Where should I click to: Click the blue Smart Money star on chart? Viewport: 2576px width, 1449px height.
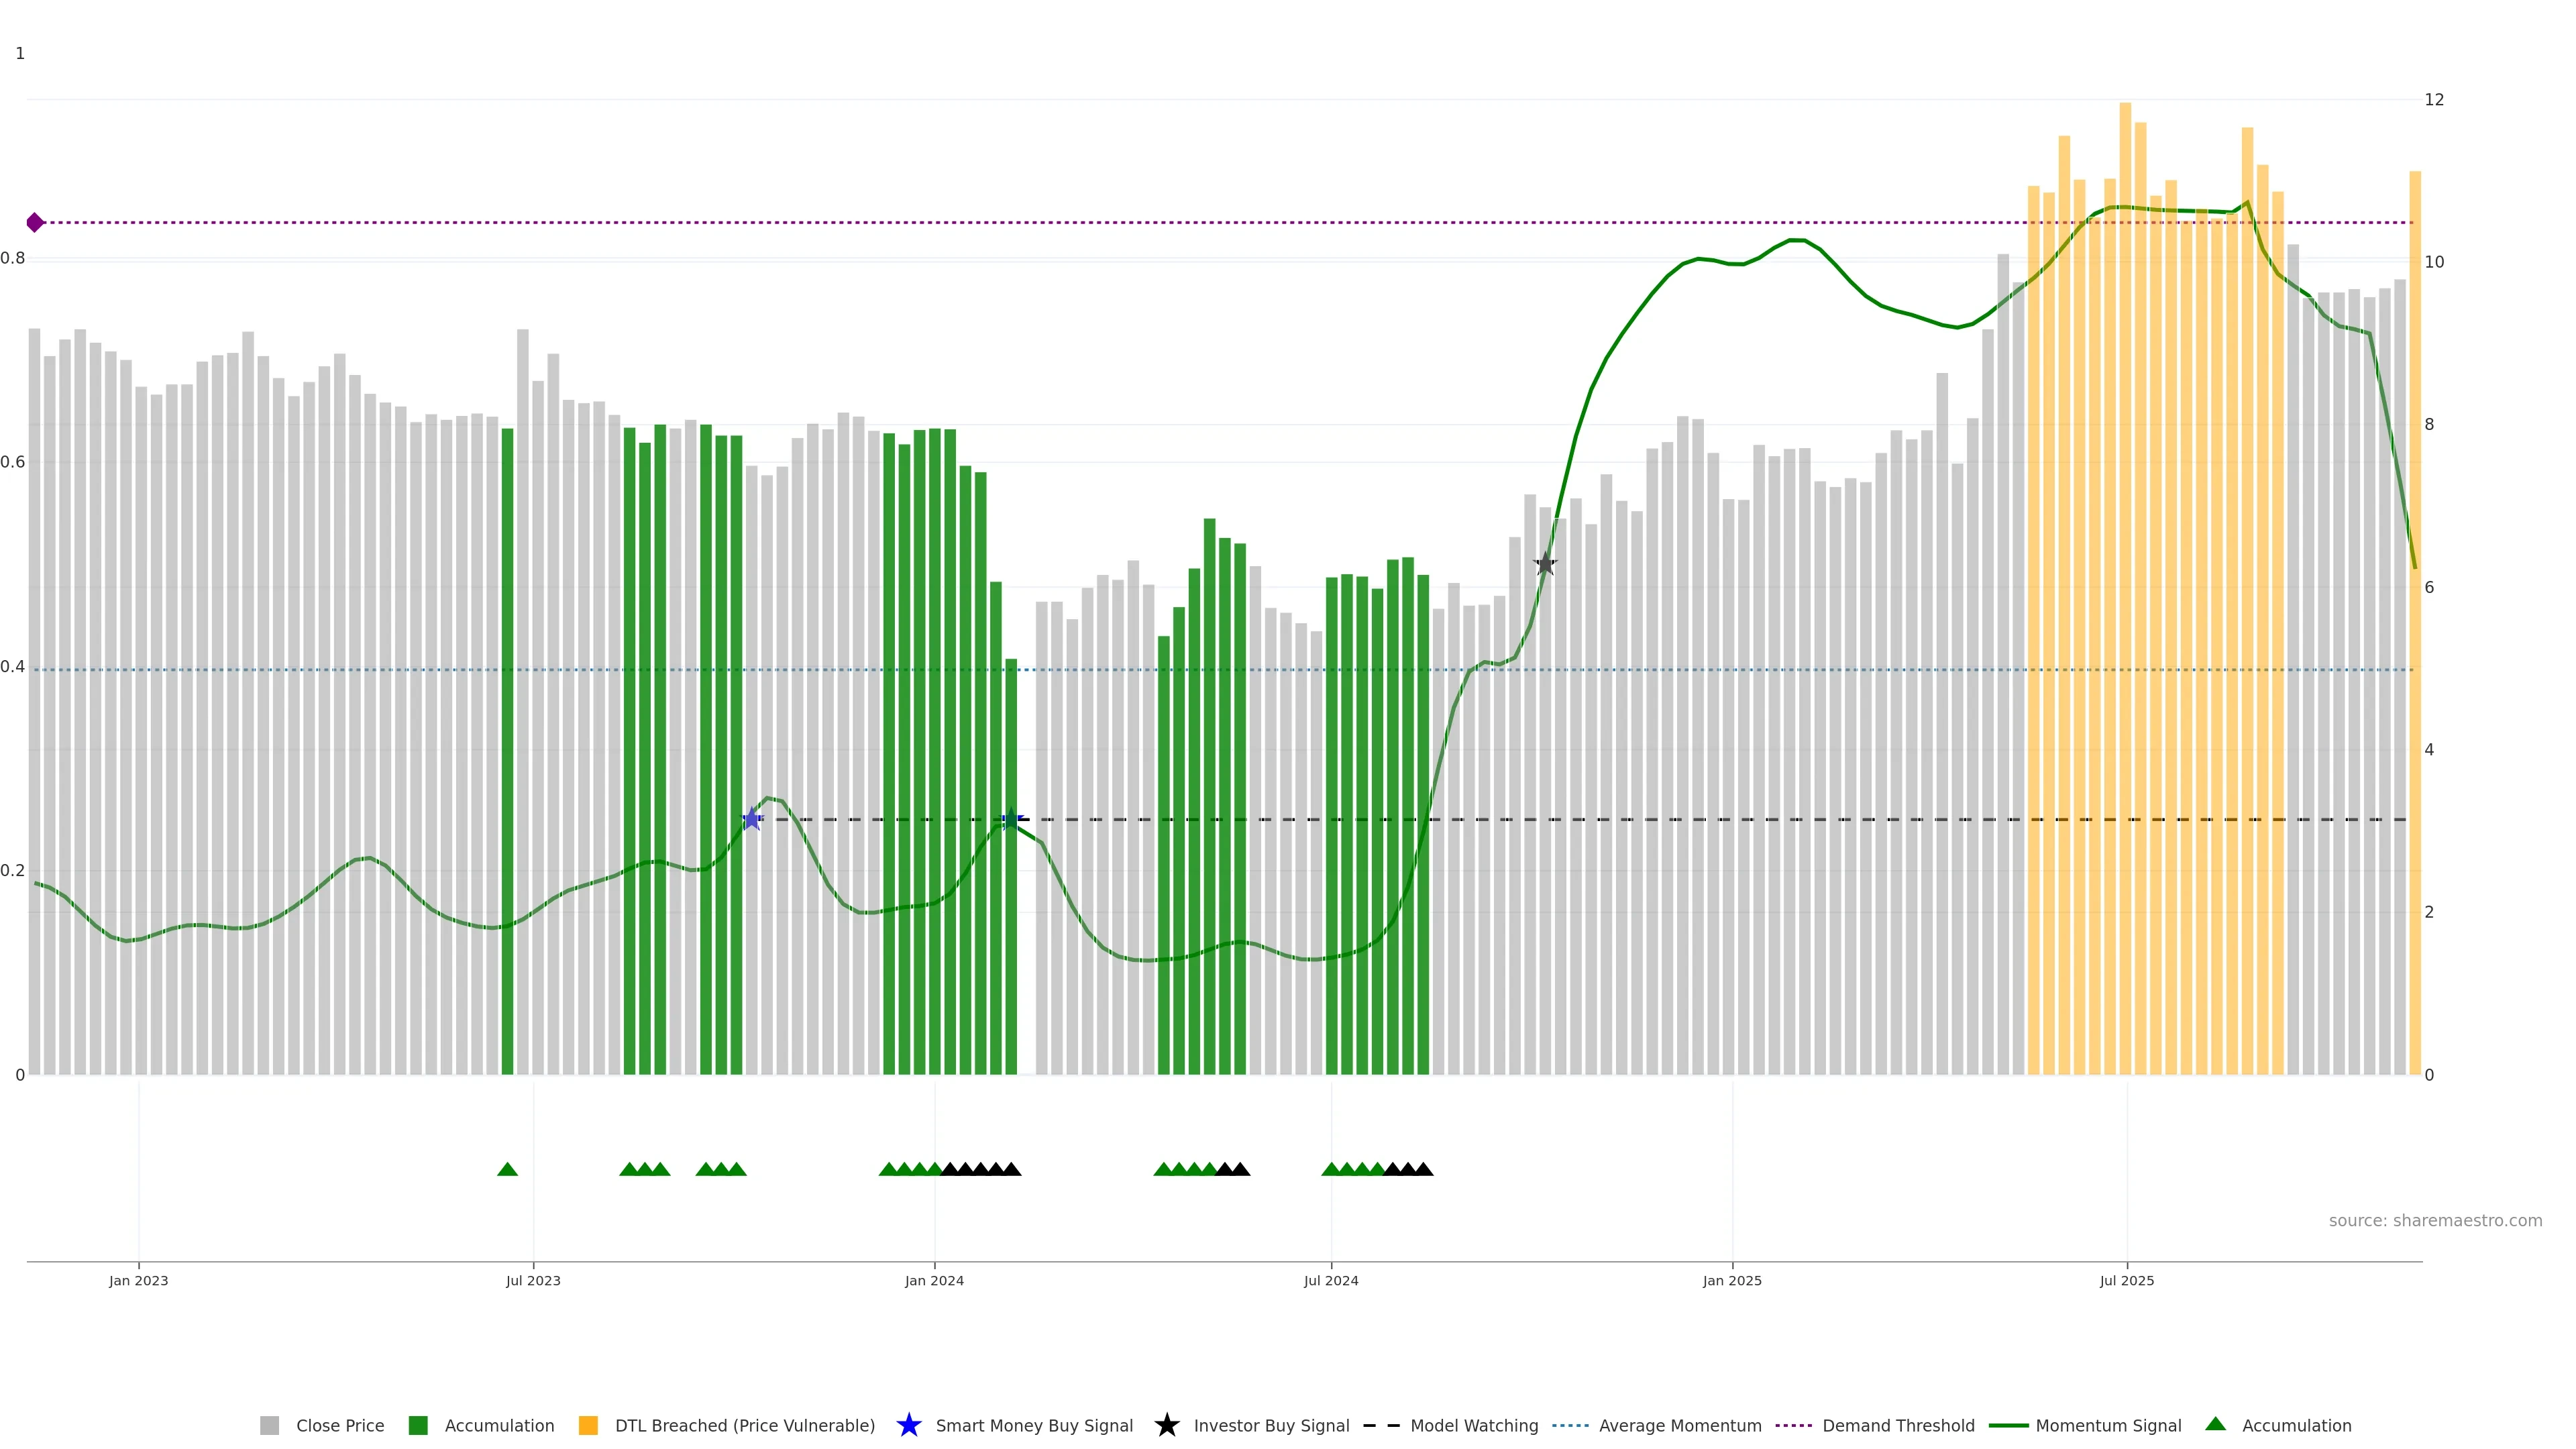tap(752, 819)
